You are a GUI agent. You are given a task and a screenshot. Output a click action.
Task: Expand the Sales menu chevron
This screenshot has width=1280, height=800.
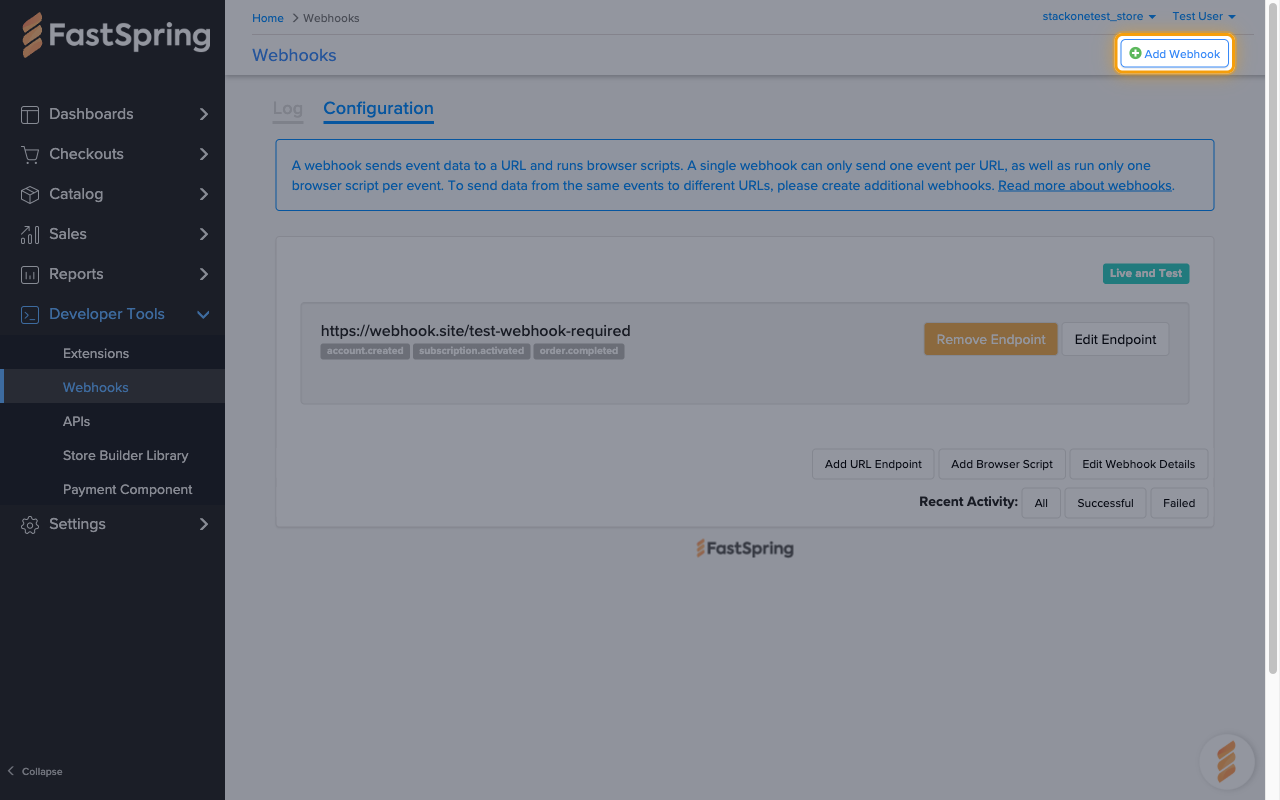tap(204, 234)
